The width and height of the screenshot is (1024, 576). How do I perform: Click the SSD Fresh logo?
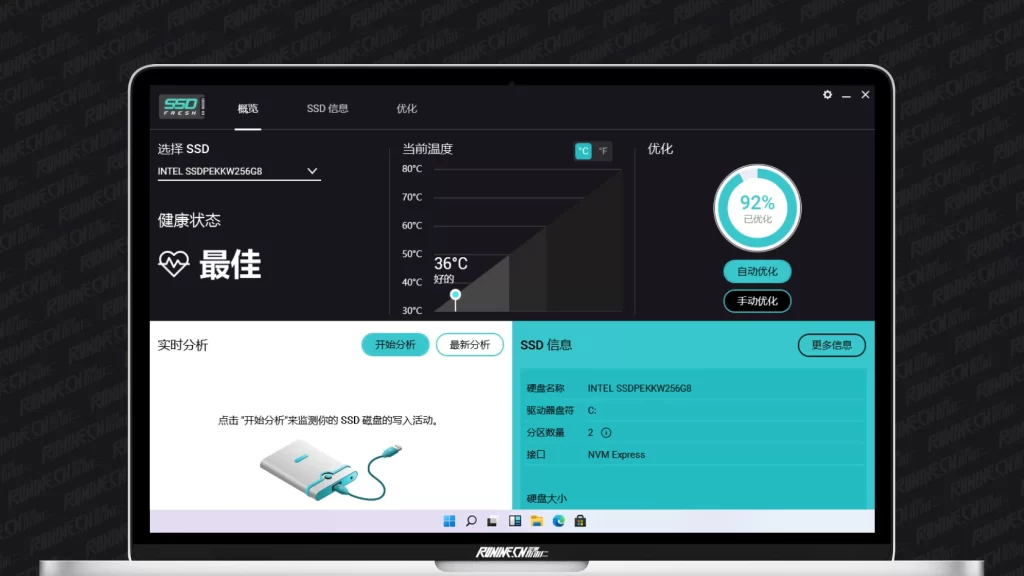click(x=182, y=107)
